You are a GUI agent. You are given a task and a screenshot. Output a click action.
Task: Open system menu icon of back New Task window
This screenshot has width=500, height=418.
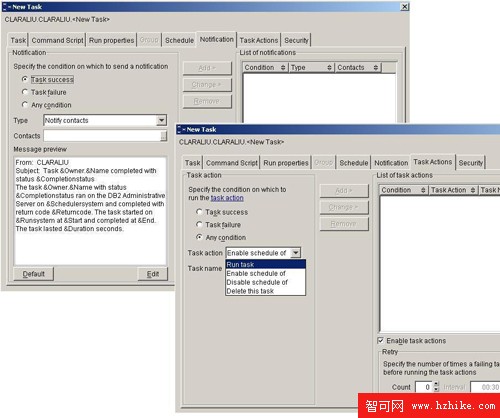tap(5, 7)
